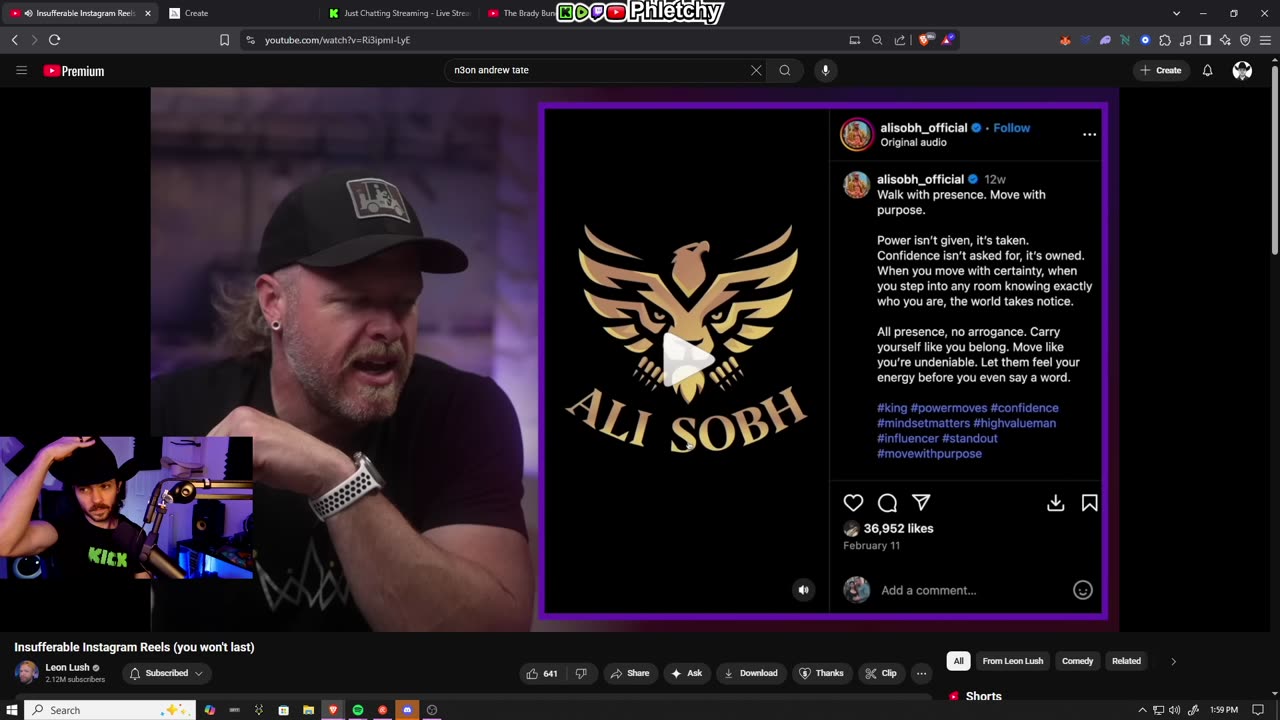Open Brave VPN shield icon
The width and height of the screenshot is (1280, 720).
(x=1245, y=40)
